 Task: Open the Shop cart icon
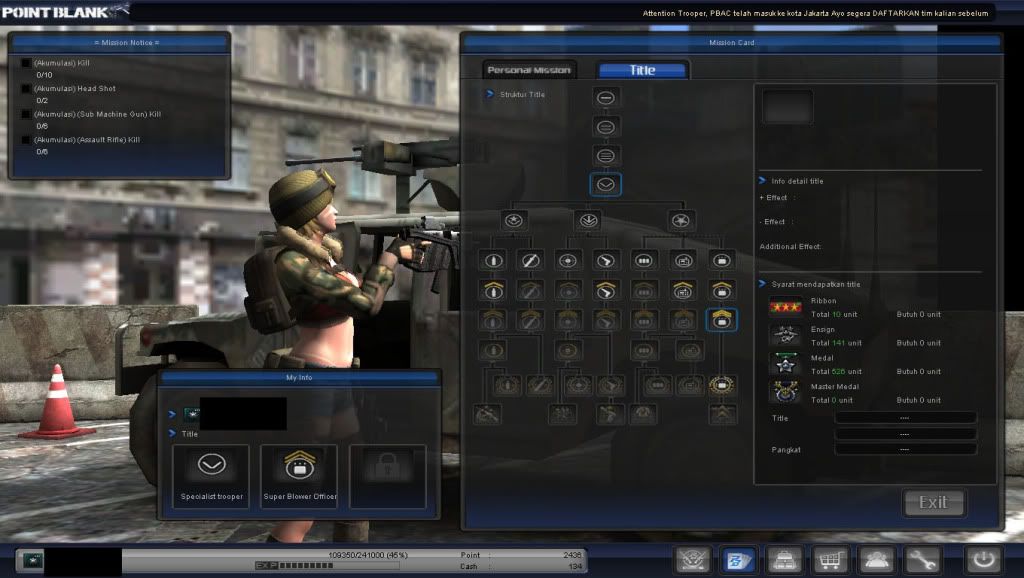[x=829, y=560]
